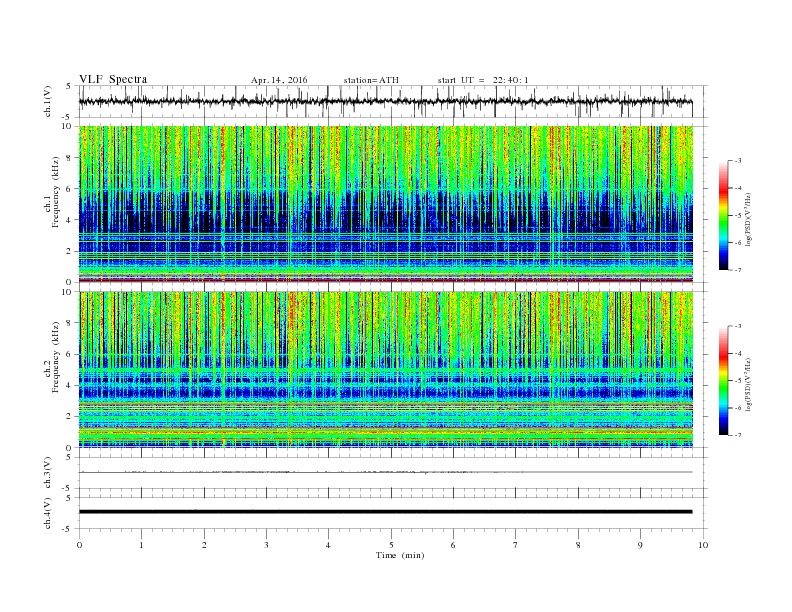Screen dimensions: 792x612
Task: Click the 'ch.1(V)' waveform axis label
Action: pos(48,101)
